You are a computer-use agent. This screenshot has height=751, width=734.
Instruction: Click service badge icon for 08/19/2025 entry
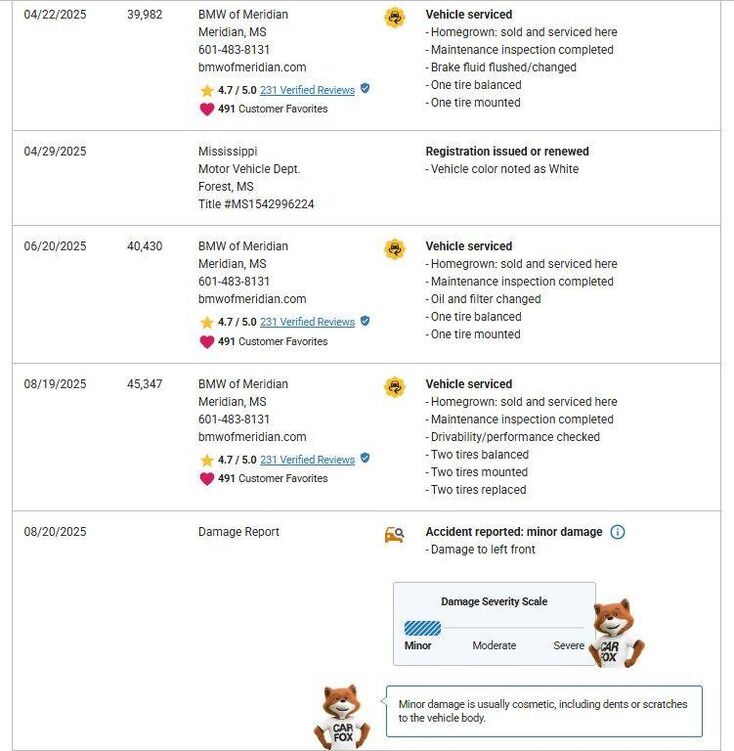click(x=395, y=387)
